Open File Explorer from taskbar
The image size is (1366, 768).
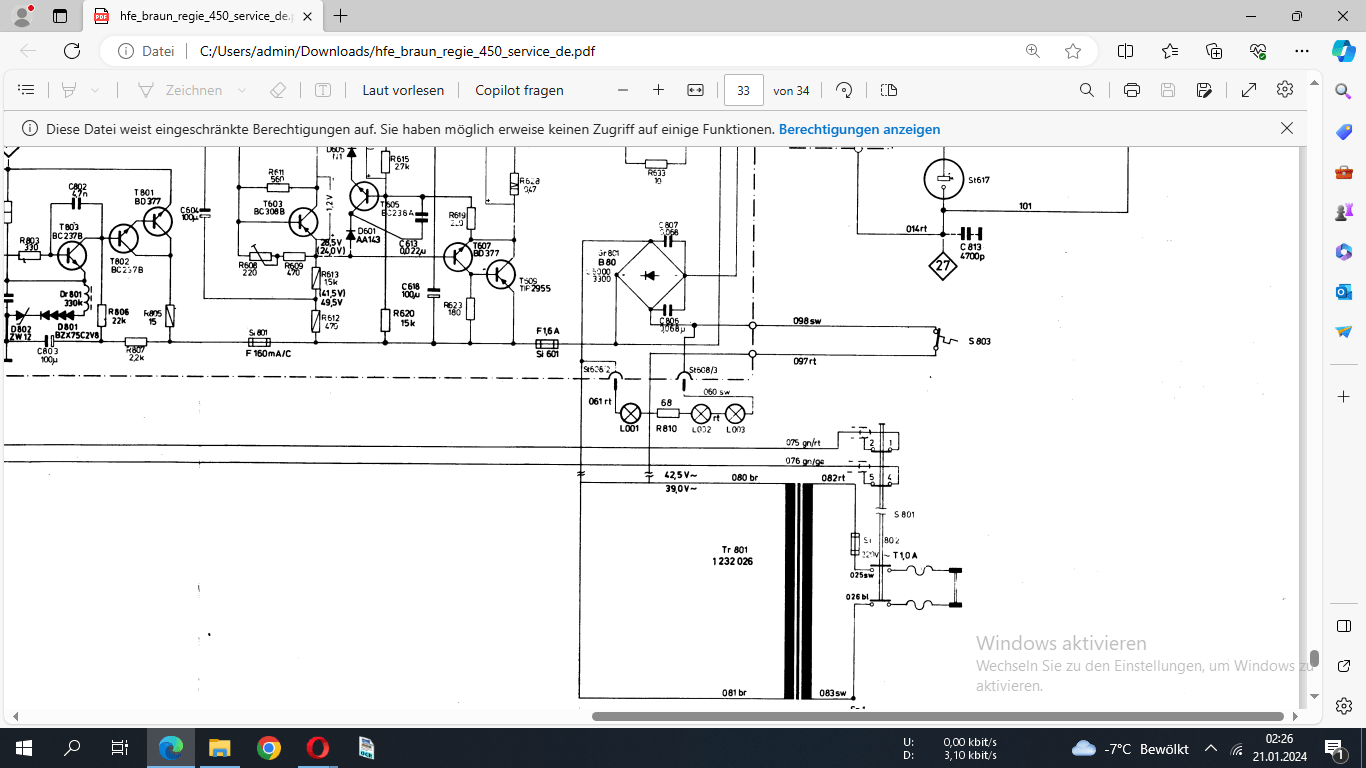(x=219, y=748)
